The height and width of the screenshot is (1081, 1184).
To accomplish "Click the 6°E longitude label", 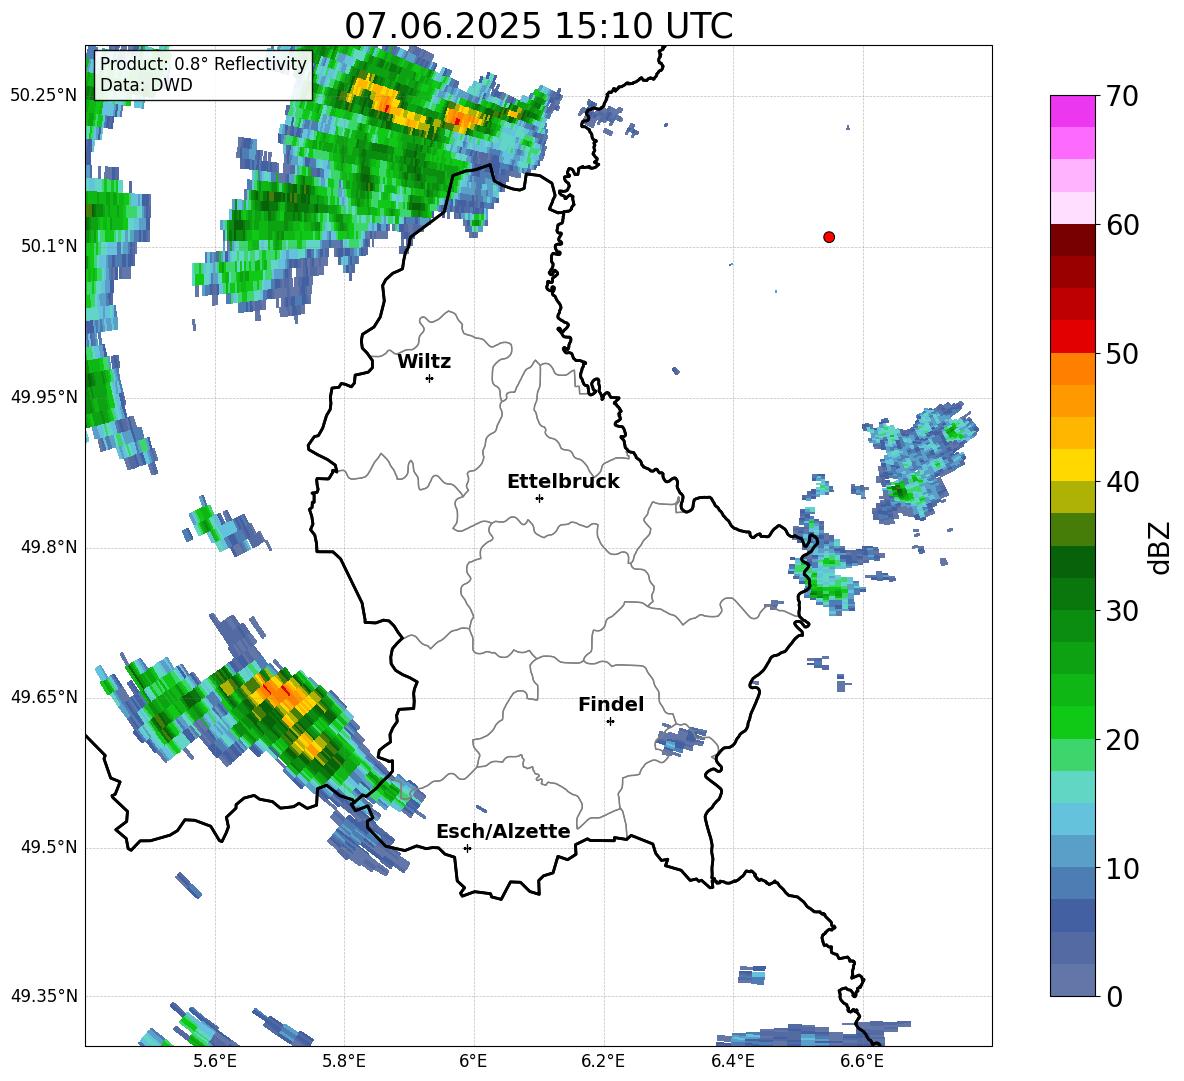I will tap(473, 1061).
